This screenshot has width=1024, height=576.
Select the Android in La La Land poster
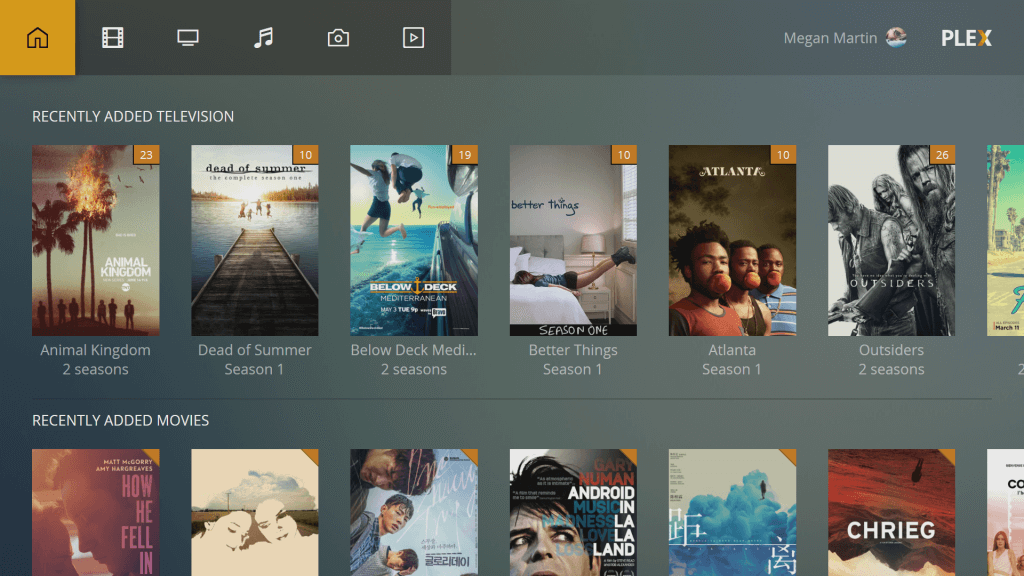pos(573,512)
